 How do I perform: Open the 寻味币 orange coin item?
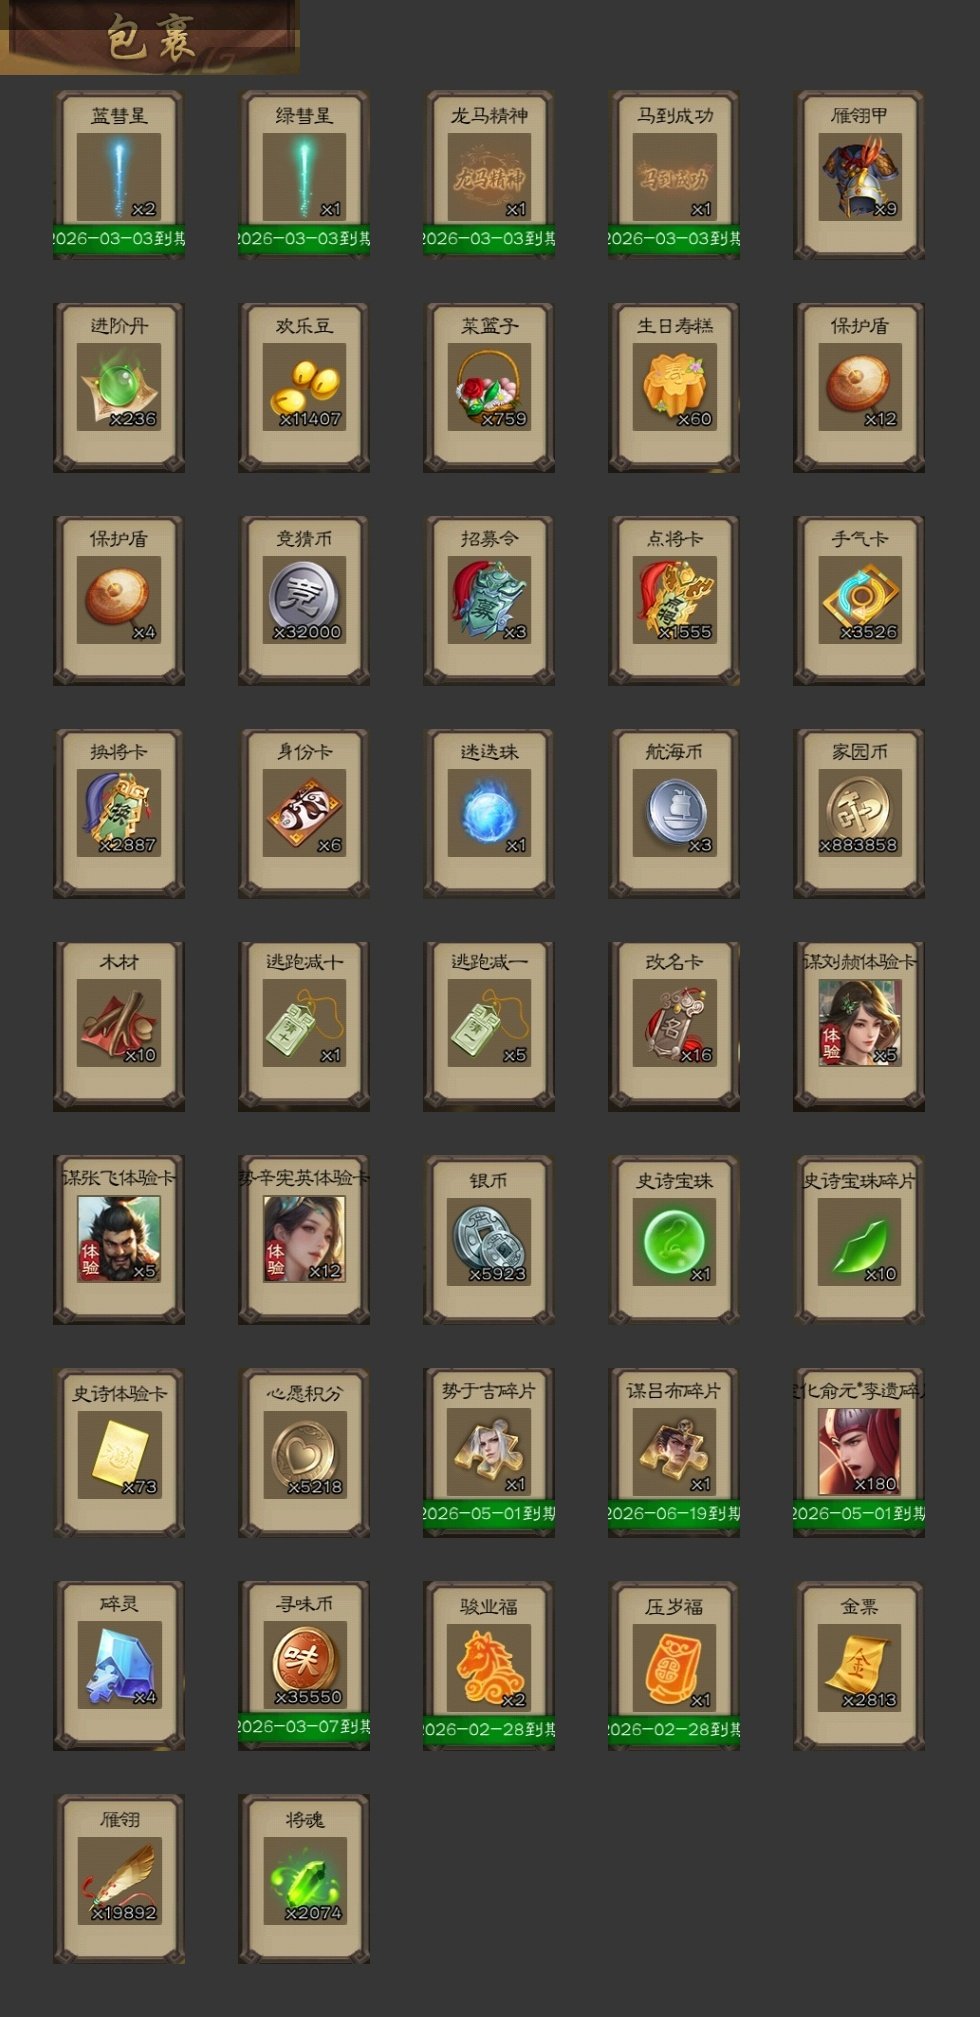(304, 1666)
